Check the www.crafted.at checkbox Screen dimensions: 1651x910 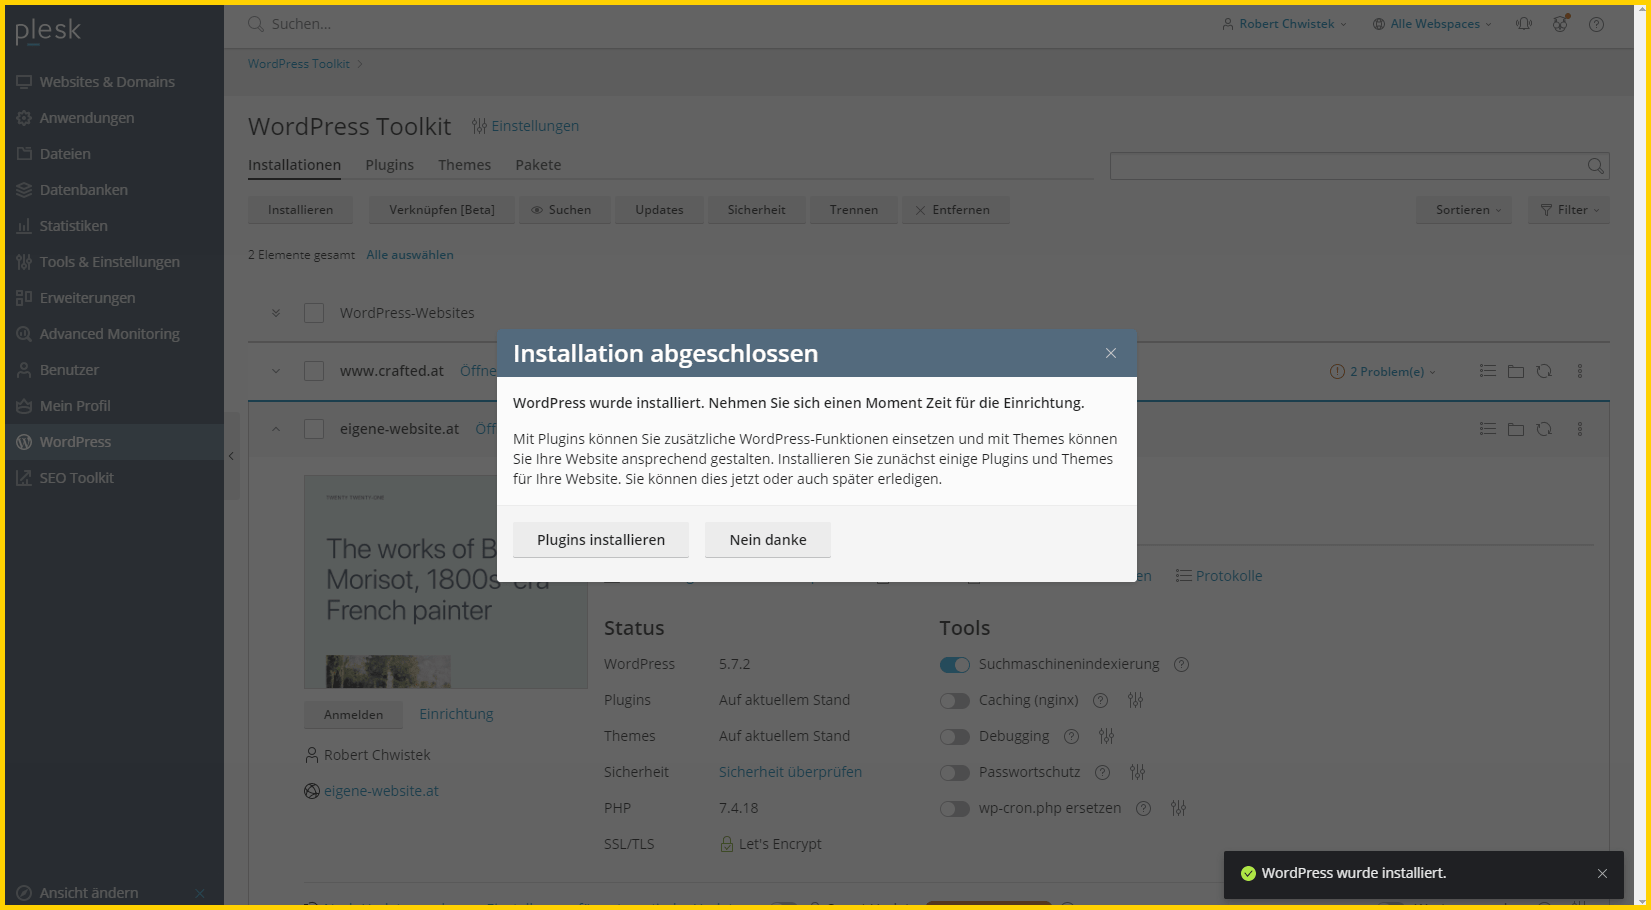(314, 371)
